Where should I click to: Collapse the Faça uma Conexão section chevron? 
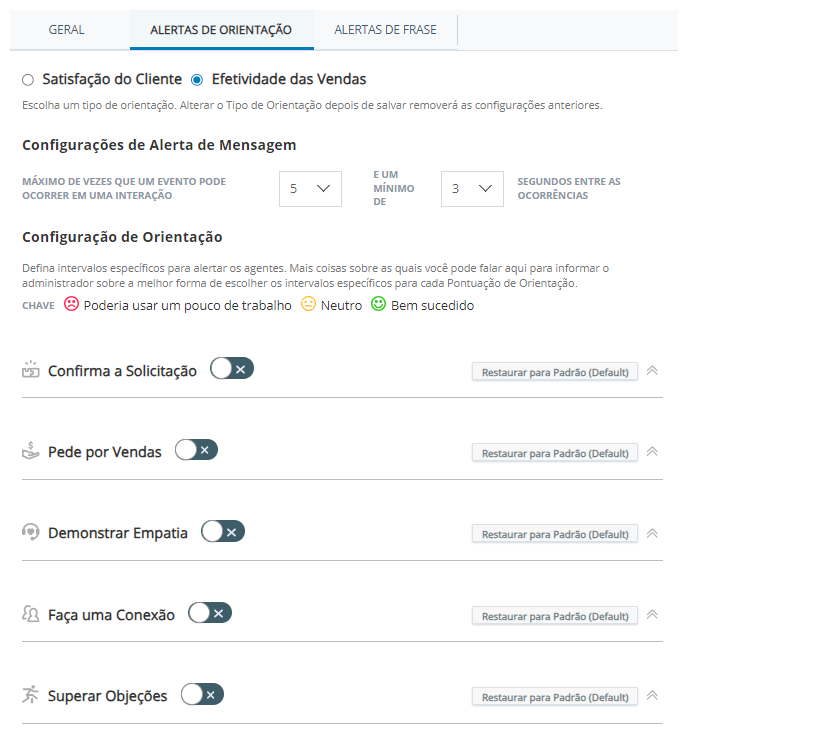[652, 615]
